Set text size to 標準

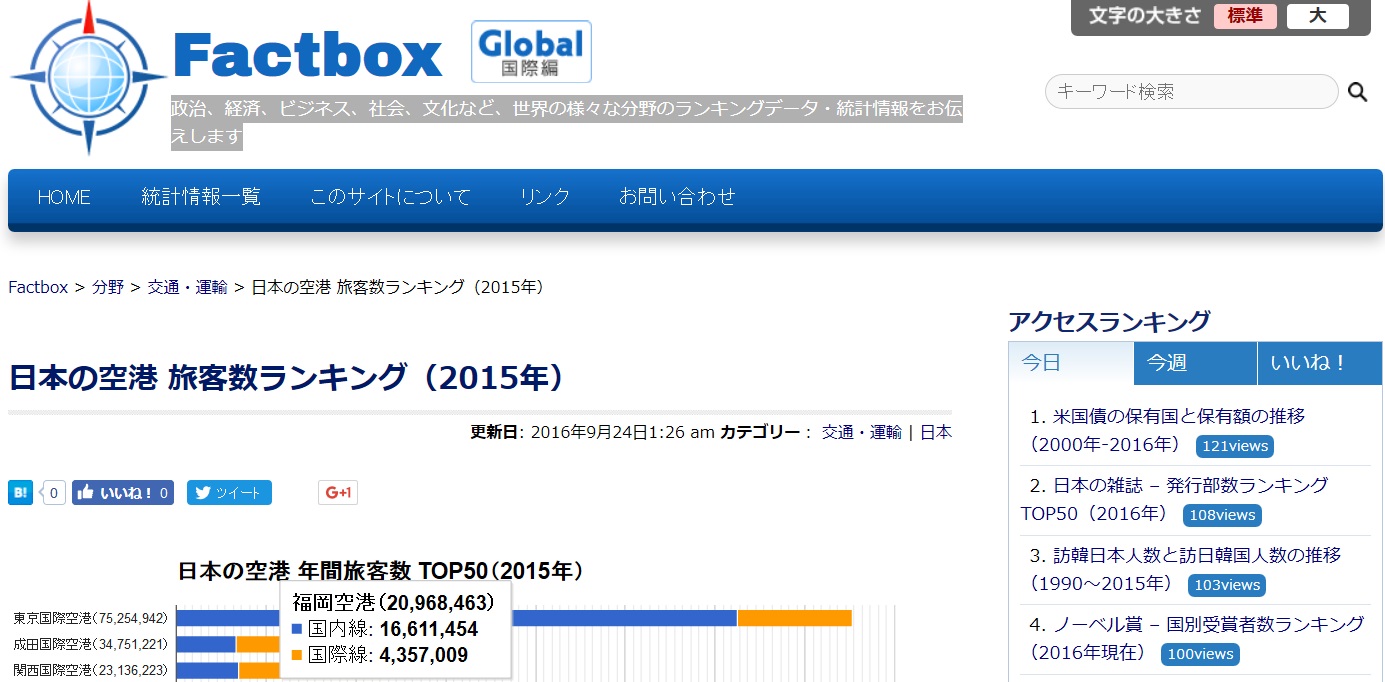pos(1245,16)
